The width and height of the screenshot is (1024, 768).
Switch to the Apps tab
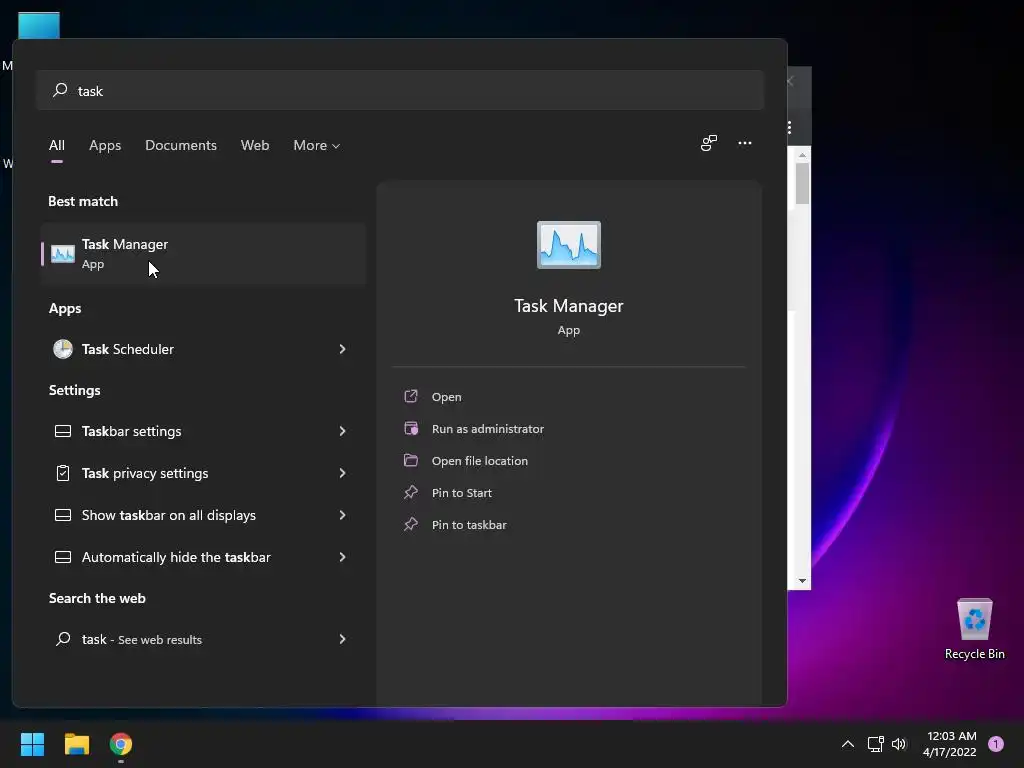(x=105, y=146)
